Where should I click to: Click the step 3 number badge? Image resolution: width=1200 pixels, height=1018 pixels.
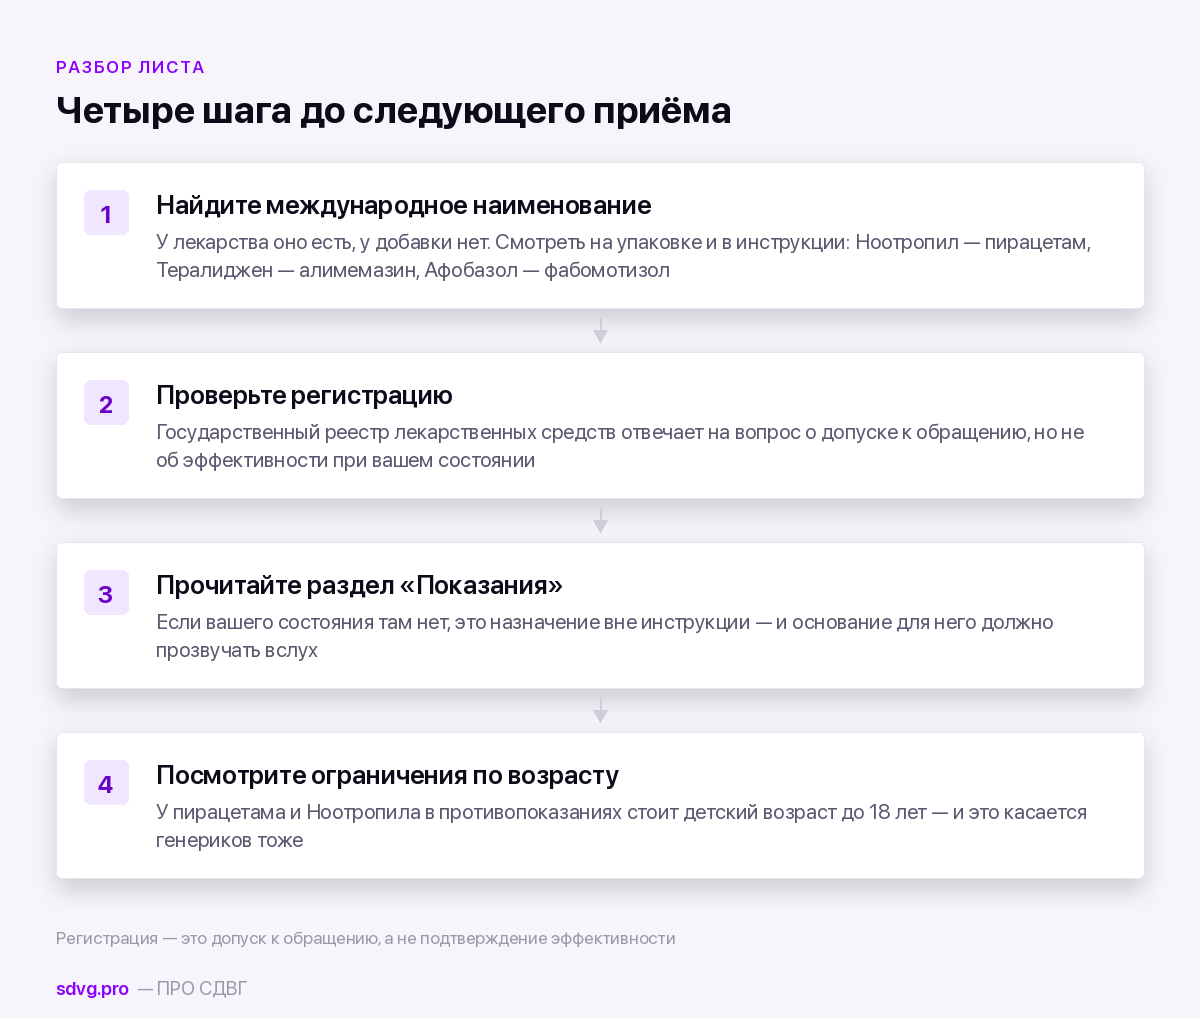tap(106, 593)
